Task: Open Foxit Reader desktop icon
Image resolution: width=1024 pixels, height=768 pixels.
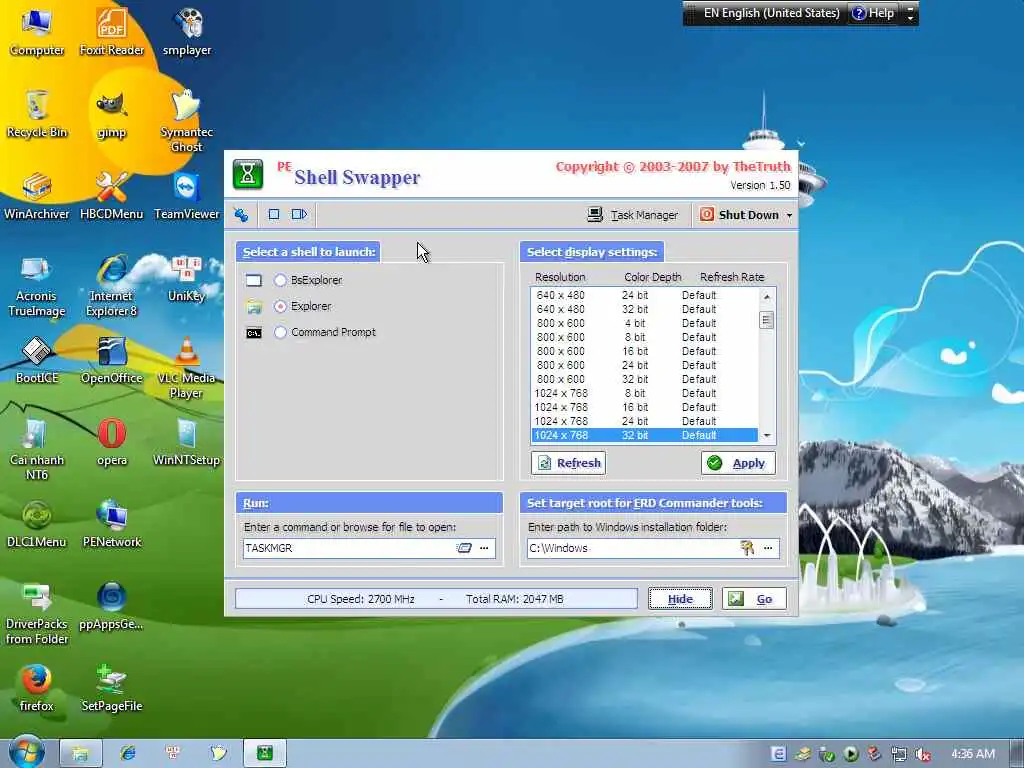Action: click(x=112, y=31)
